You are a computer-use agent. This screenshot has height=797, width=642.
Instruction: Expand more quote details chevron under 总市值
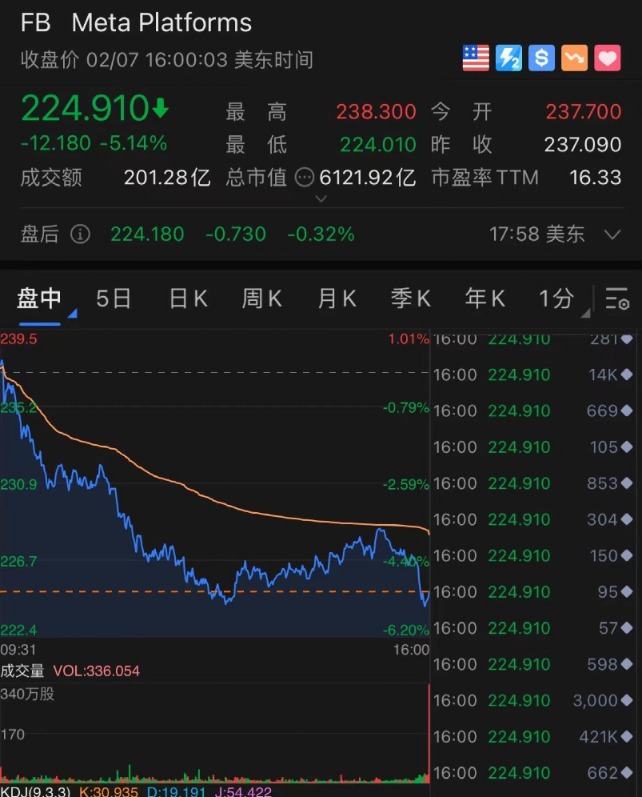tap(321, 199)
